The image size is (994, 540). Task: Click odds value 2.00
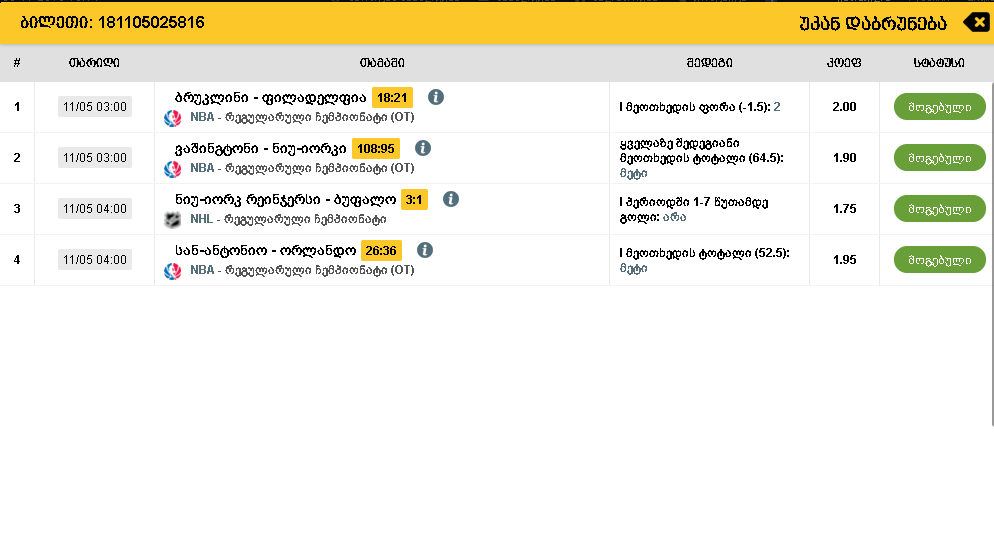coord(844,106)
